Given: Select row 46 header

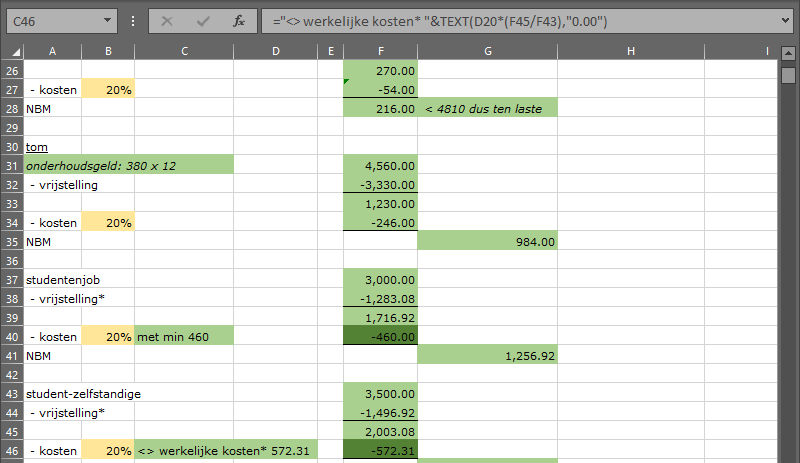Looking at the screenshot, I should tap(12, 451).
